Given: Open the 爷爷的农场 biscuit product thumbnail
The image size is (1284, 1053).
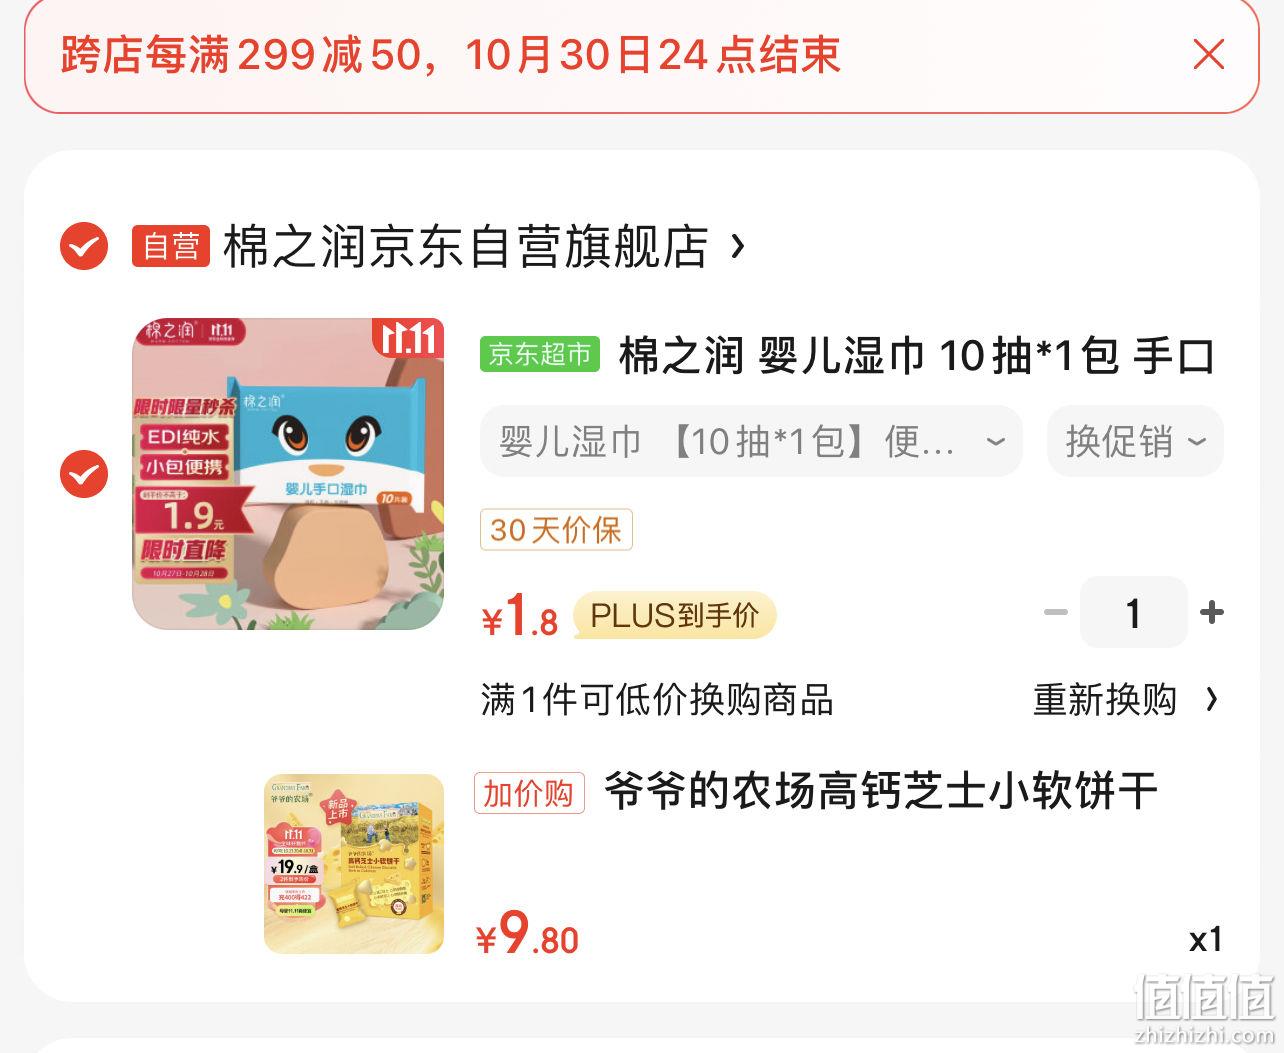Looking at the screenshot, I should (354, 863).
